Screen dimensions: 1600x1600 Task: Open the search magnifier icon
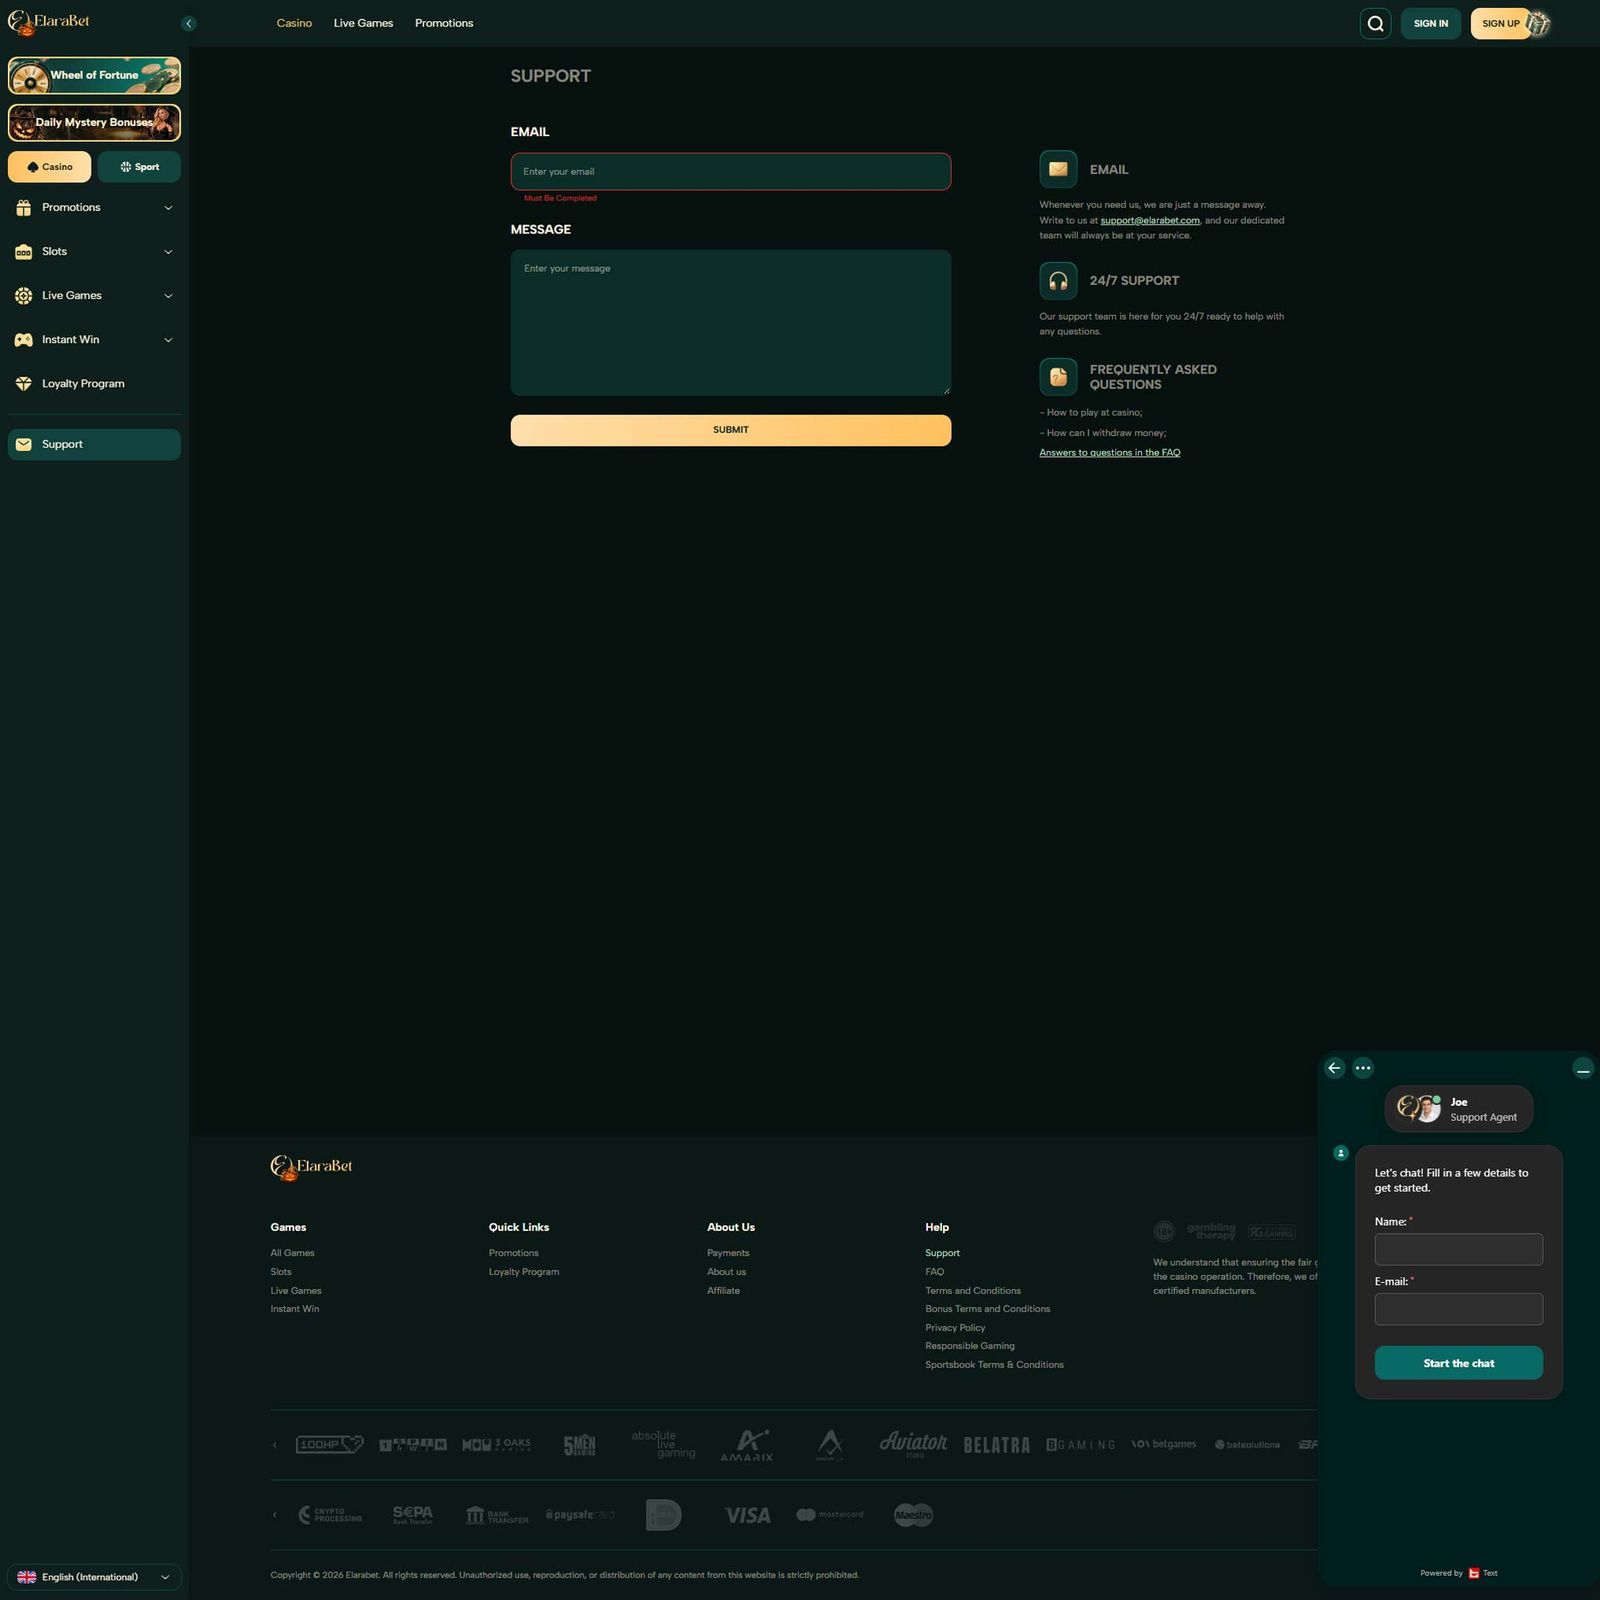[1375, 24]
